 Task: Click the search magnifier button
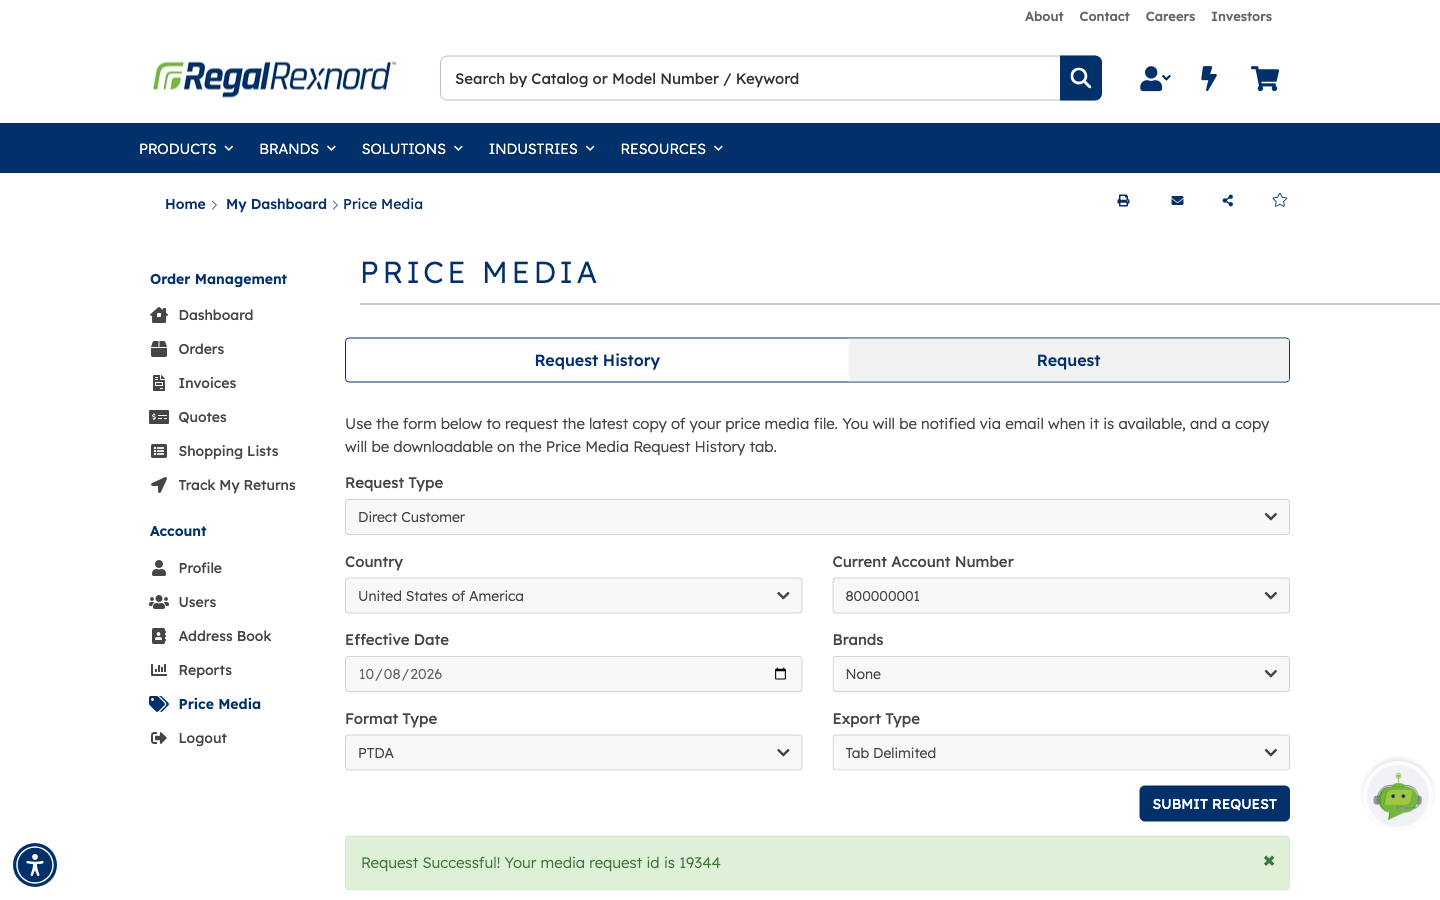tap(1080, 78)
